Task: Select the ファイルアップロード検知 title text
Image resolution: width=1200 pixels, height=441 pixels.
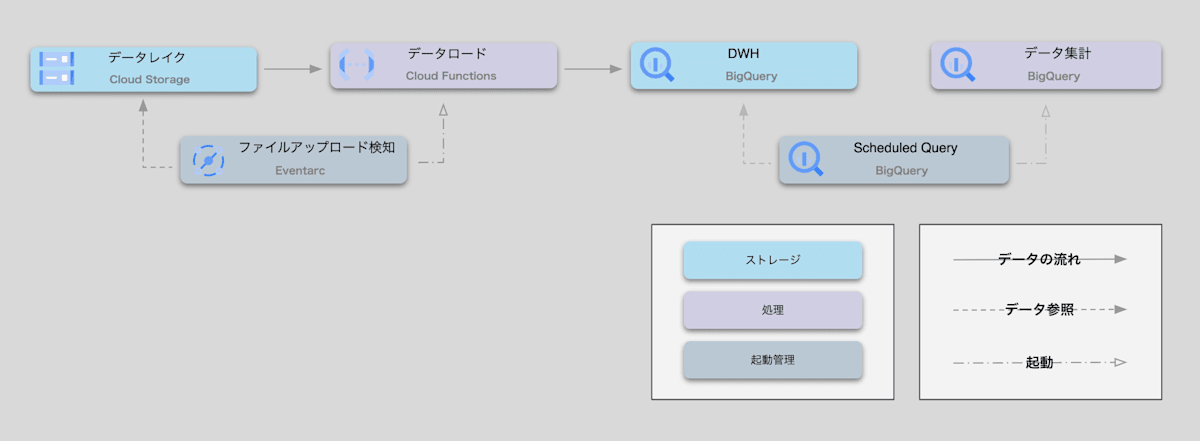Action: (317, 148)
